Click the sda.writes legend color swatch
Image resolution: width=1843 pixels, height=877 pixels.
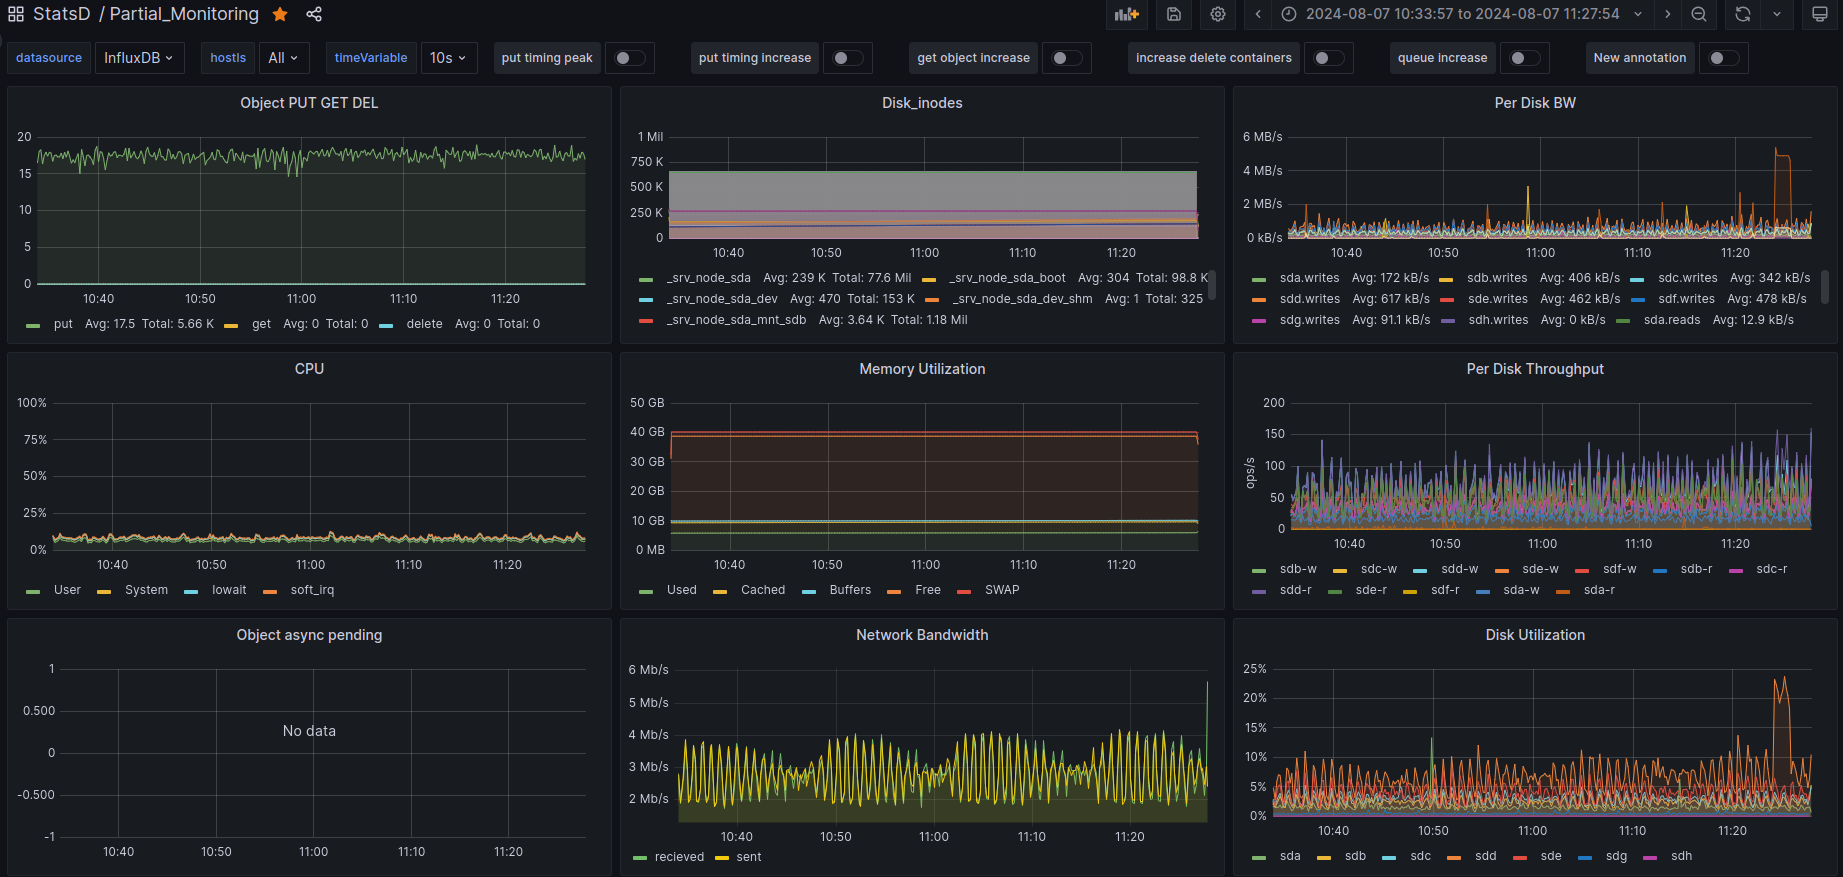point(1259,279)
